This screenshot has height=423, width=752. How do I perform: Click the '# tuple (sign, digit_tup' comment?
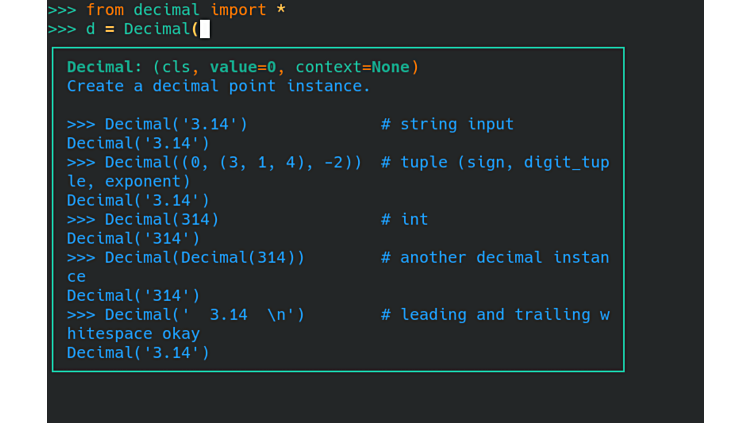[495, 162]
